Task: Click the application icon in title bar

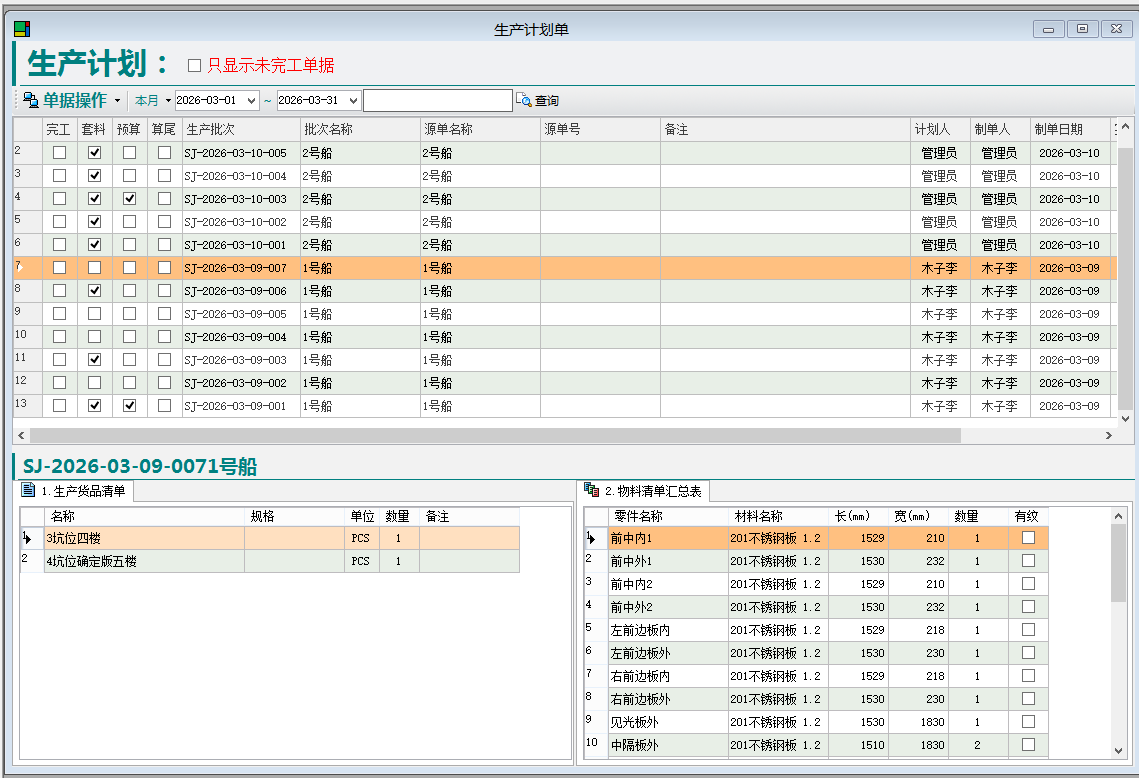Action: coord(21,29)
